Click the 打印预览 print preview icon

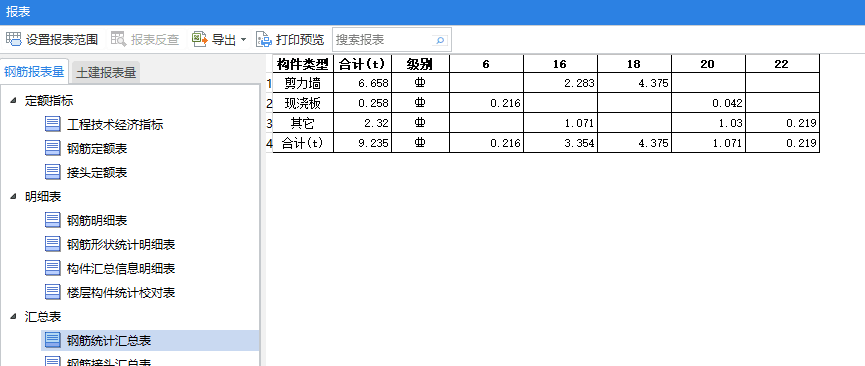point(264,39)
